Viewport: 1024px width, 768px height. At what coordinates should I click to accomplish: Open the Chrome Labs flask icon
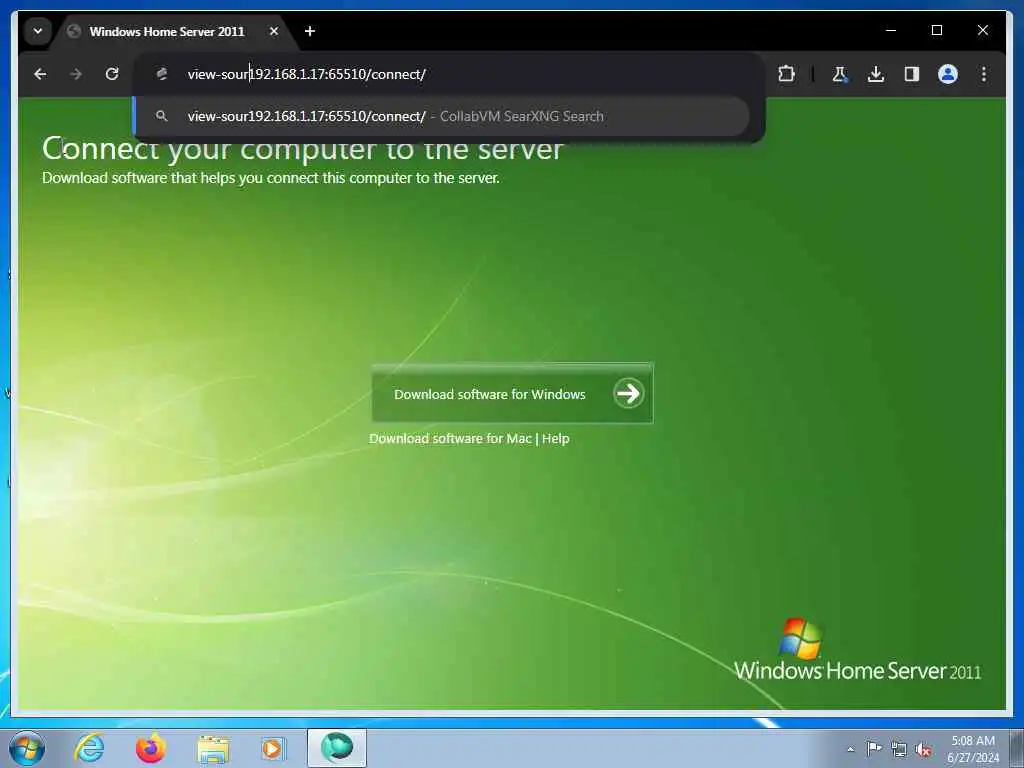840,74
